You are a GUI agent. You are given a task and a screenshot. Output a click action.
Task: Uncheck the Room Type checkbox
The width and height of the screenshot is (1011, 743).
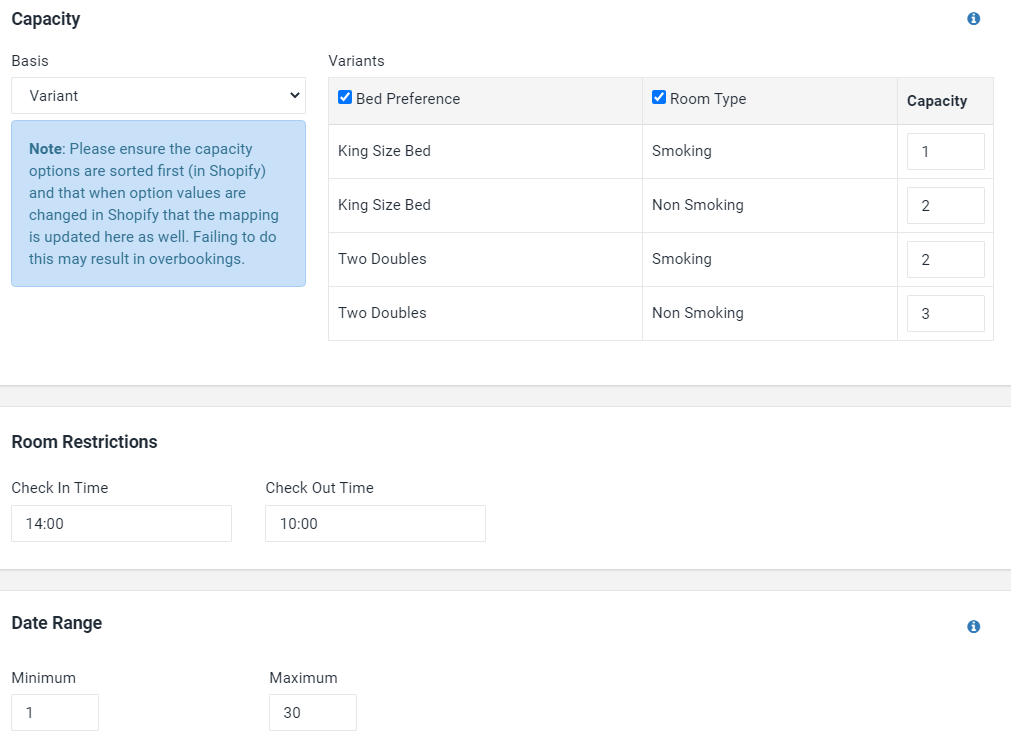659,97
